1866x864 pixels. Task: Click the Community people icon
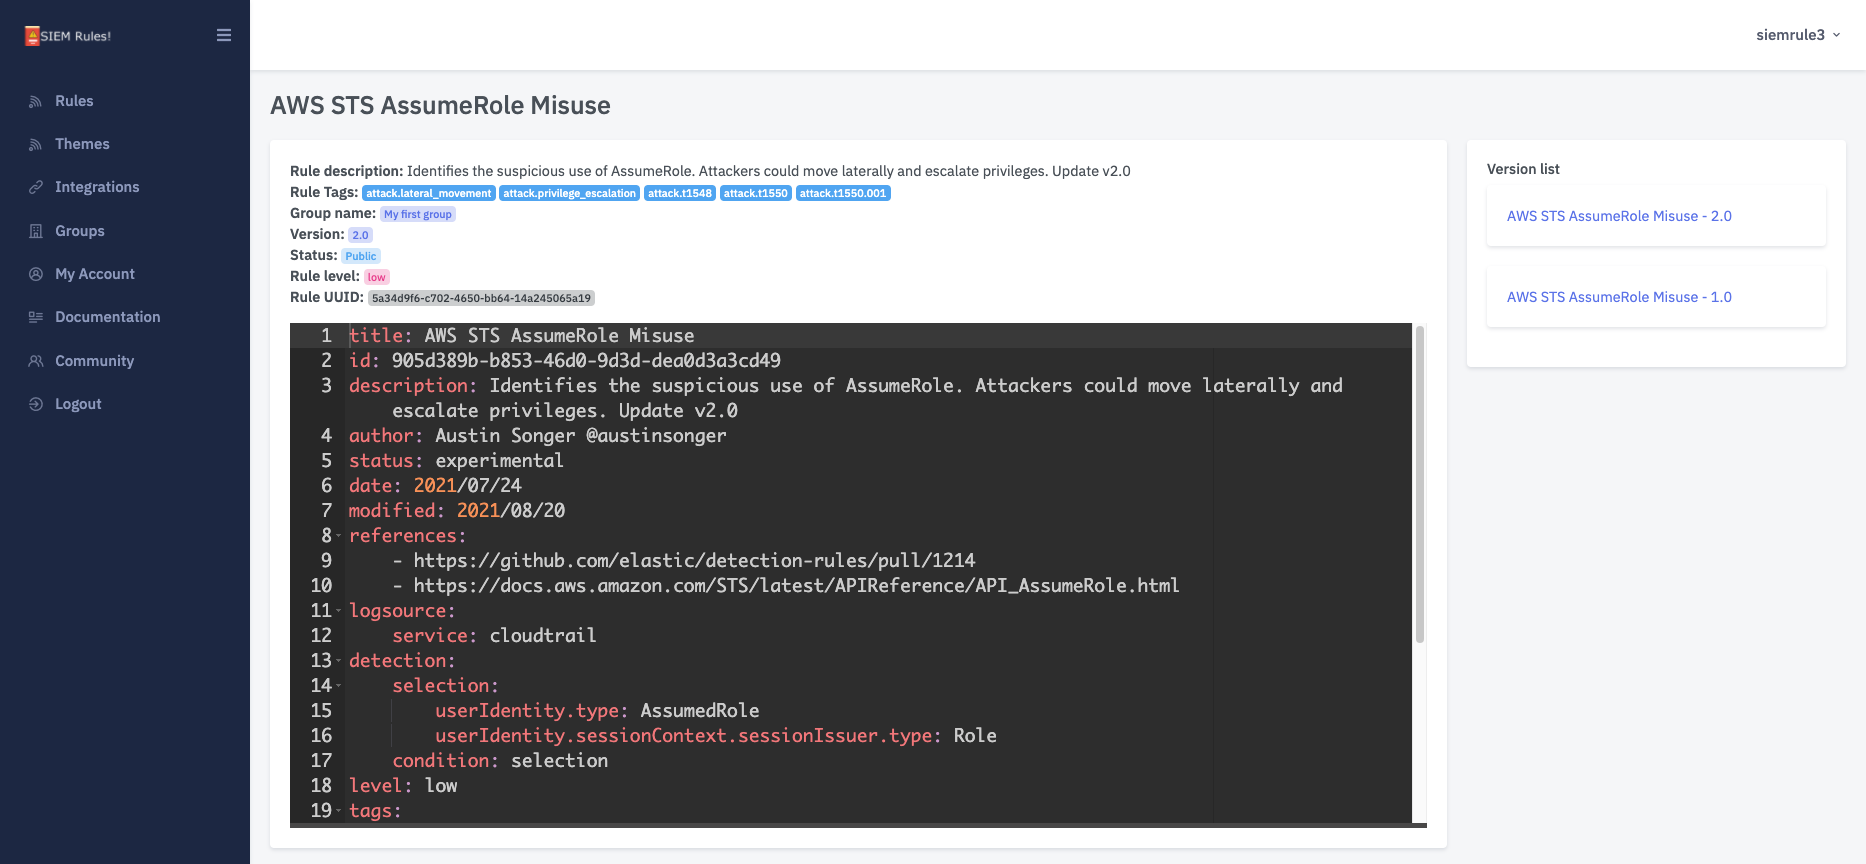coord(36,361)
